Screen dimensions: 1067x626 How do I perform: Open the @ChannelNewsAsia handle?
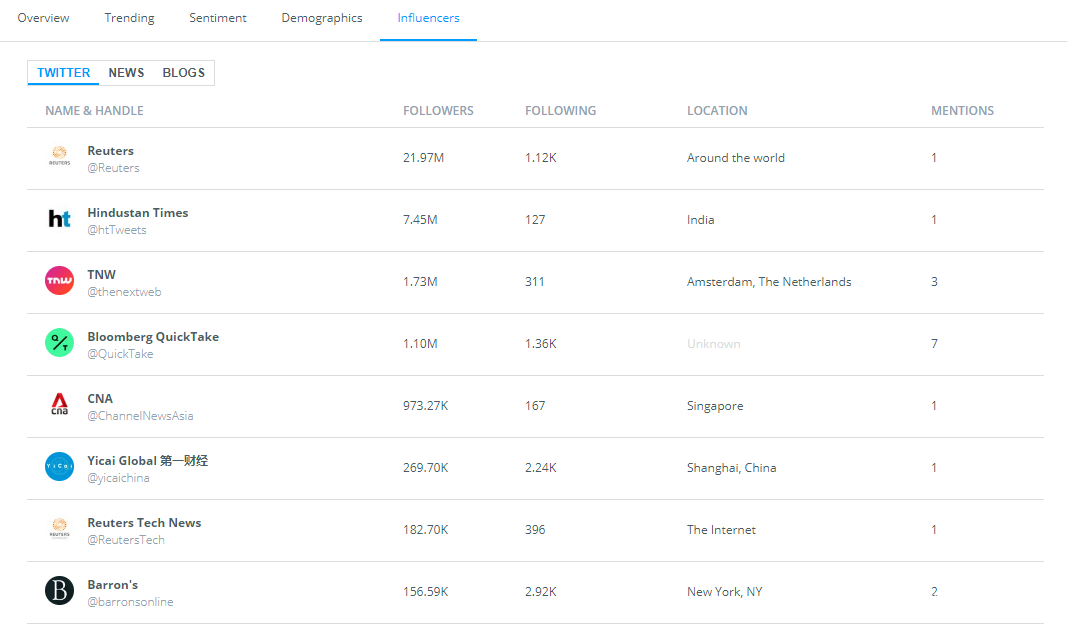click(x=140, y=416)
